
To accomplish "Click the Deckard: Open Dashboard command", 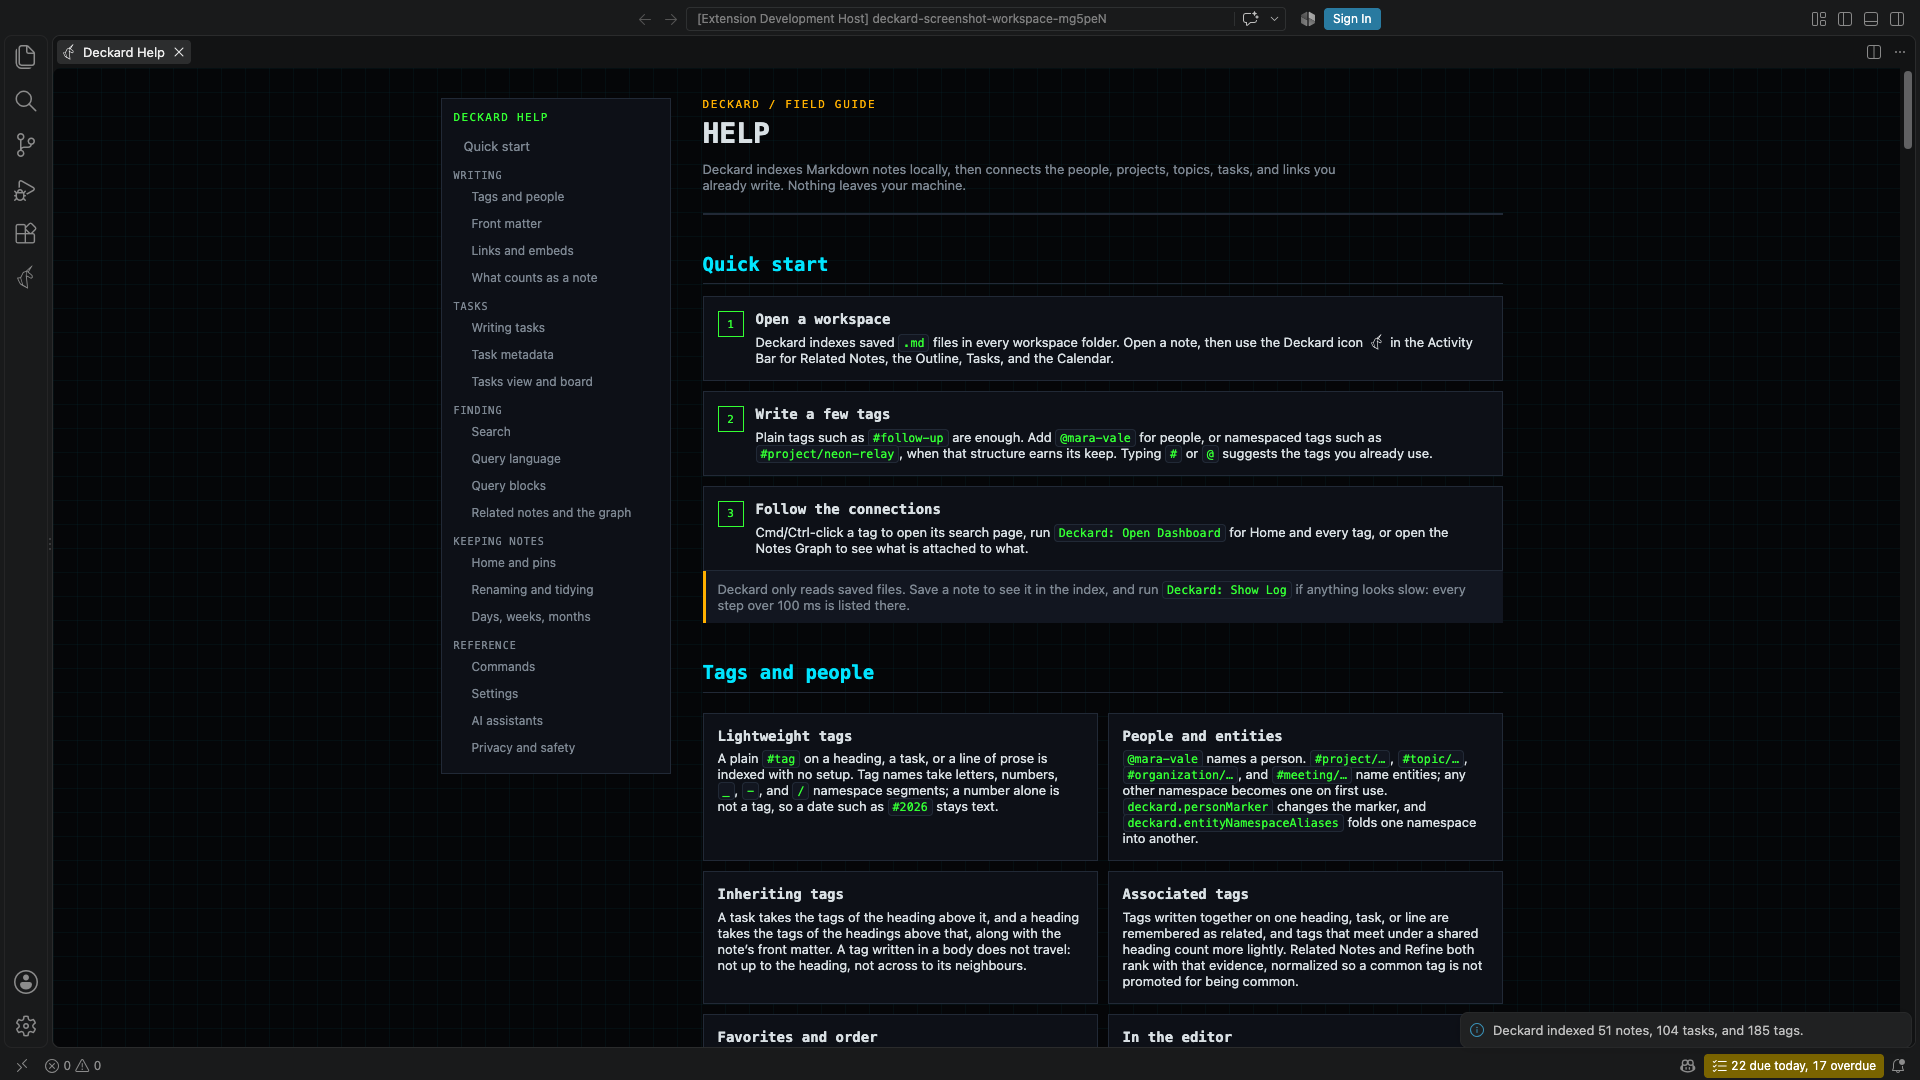I will (x=1139, y=533).
